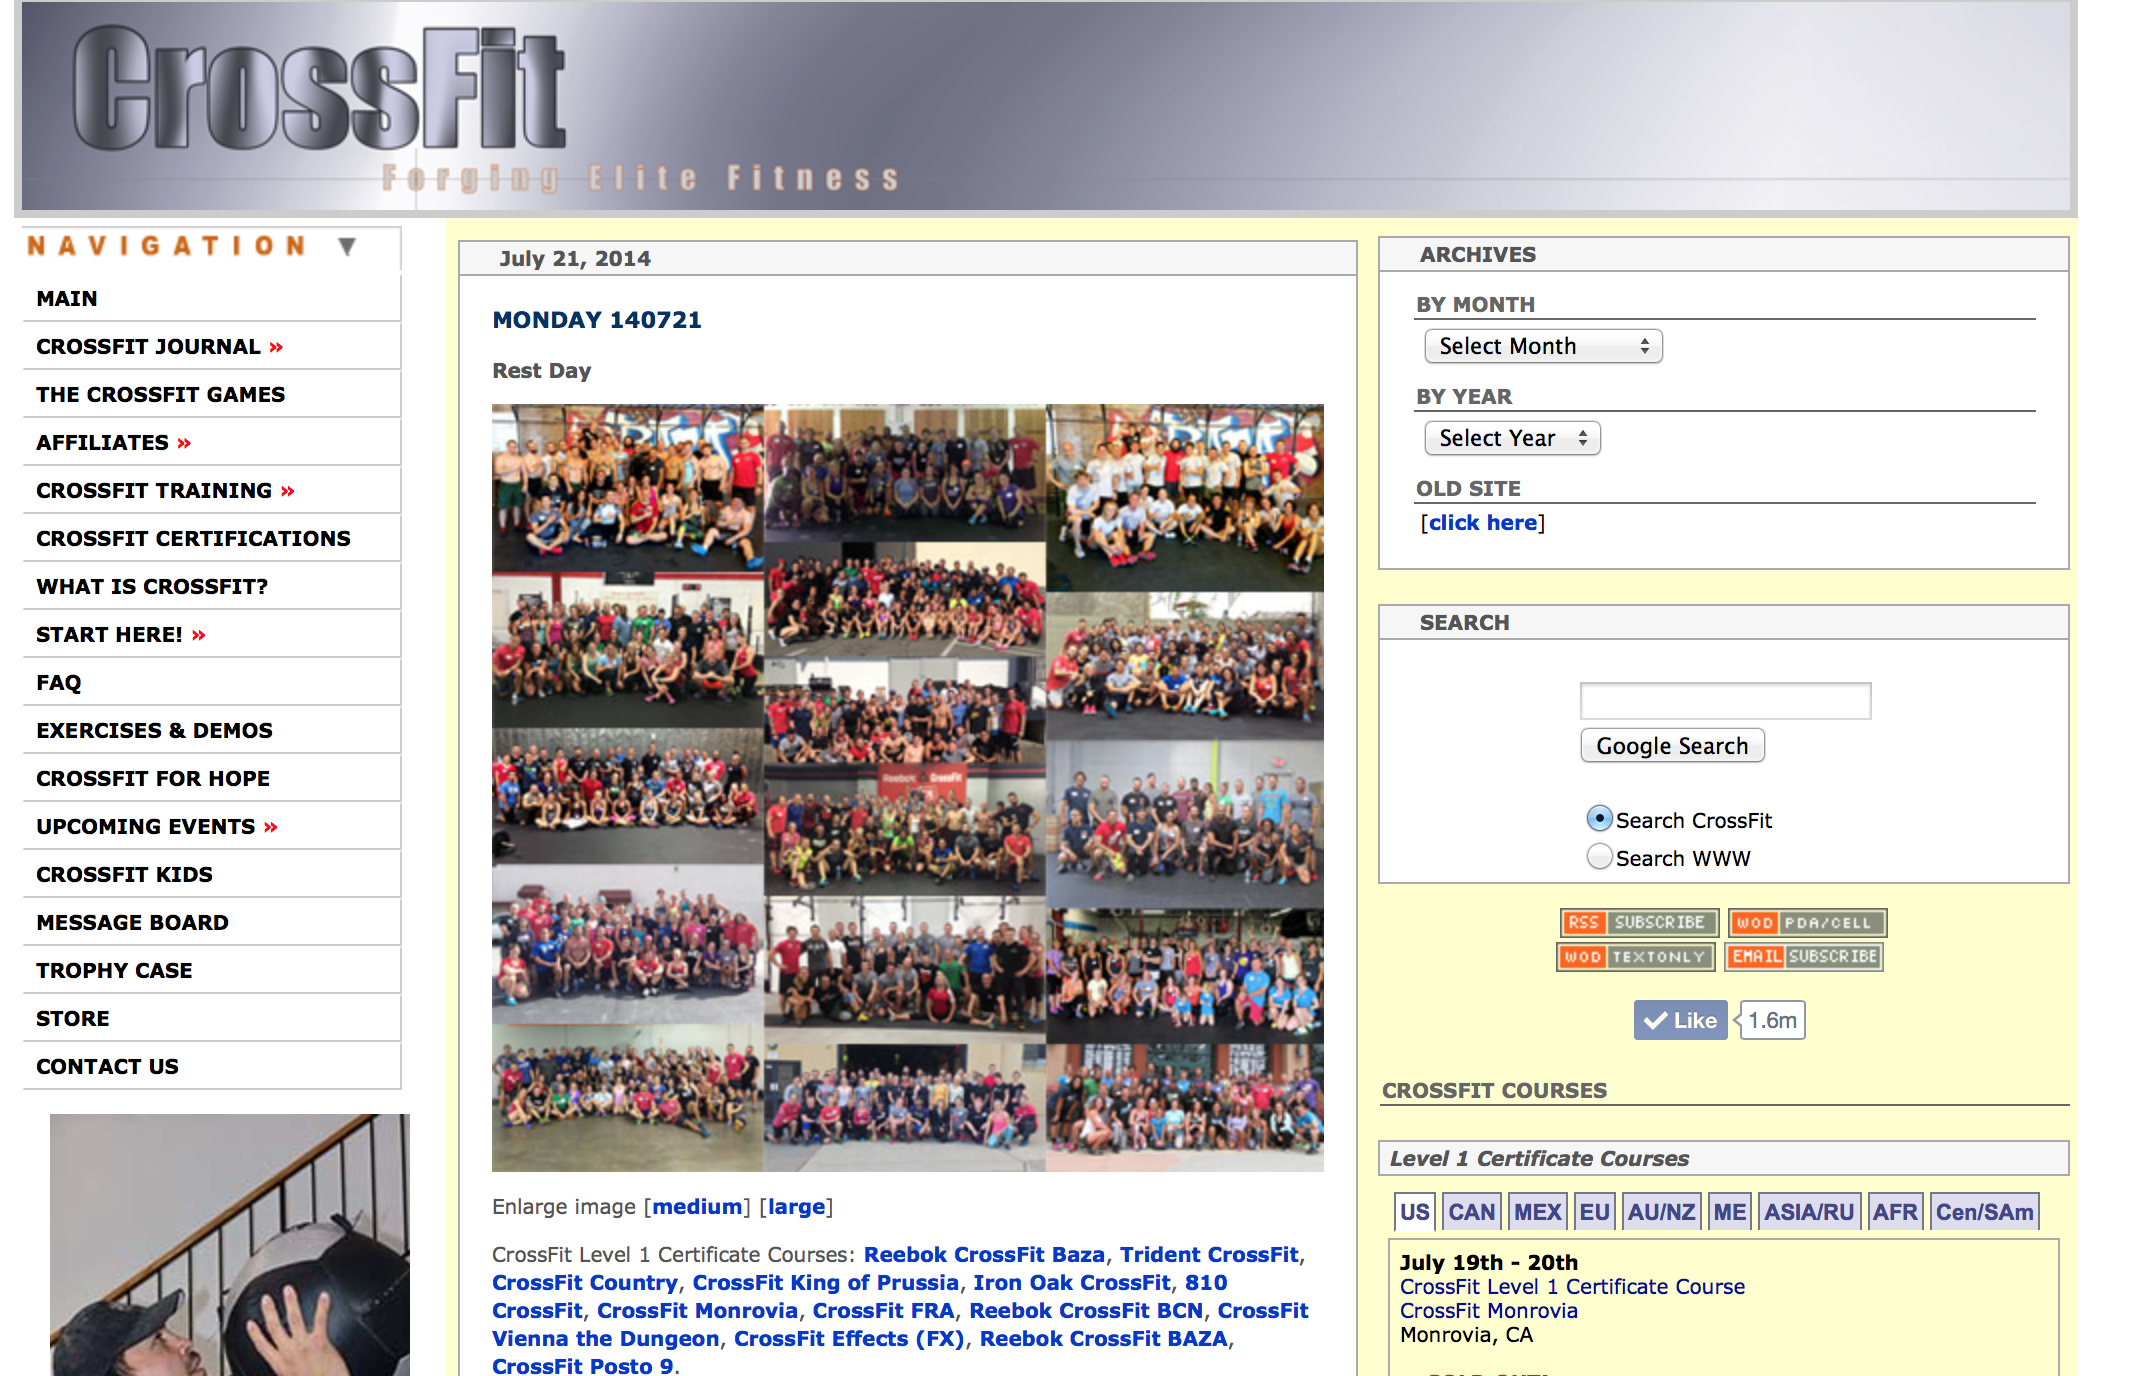Open the Message Board menu item
Screen dimensions: 2144x1376
tap(132, 922)
